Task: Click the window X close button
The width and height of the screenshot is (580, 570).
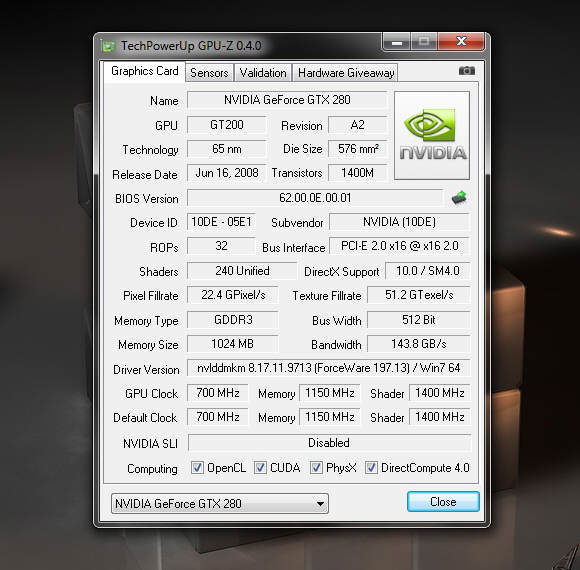Action: (x=461, y=41)
